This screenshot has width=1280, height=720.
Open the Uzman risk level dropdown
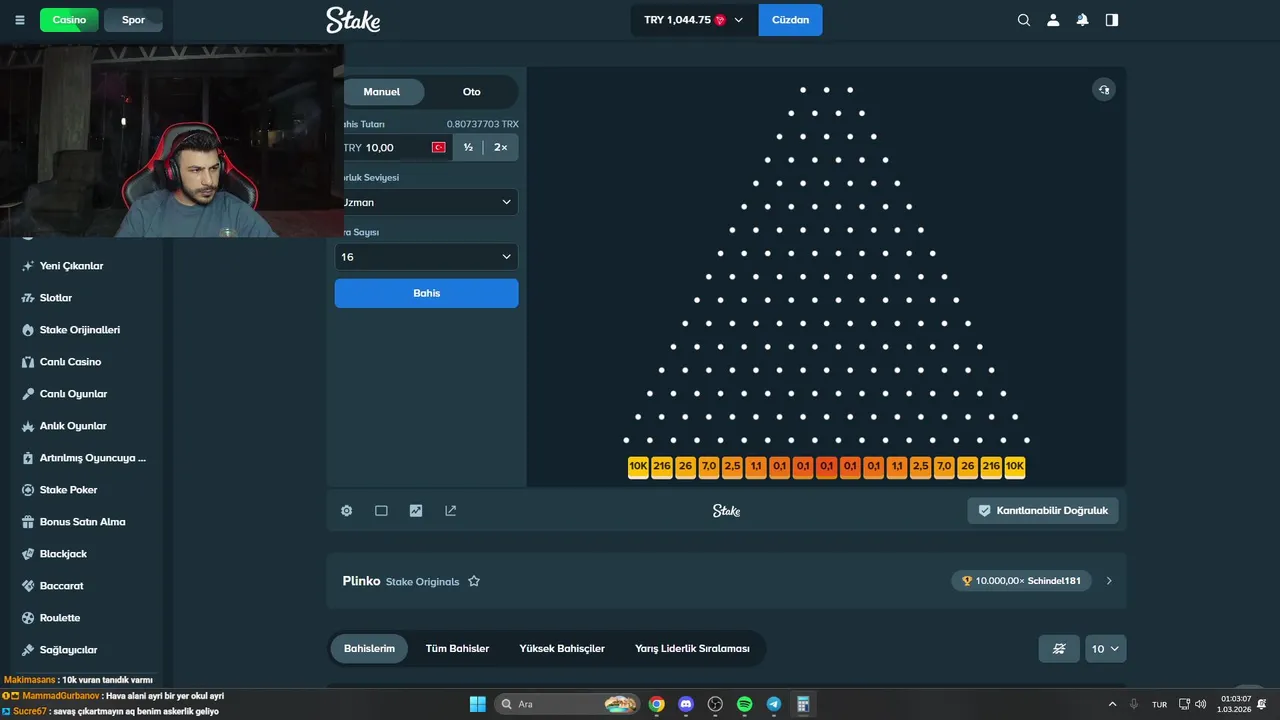point(426,202)
